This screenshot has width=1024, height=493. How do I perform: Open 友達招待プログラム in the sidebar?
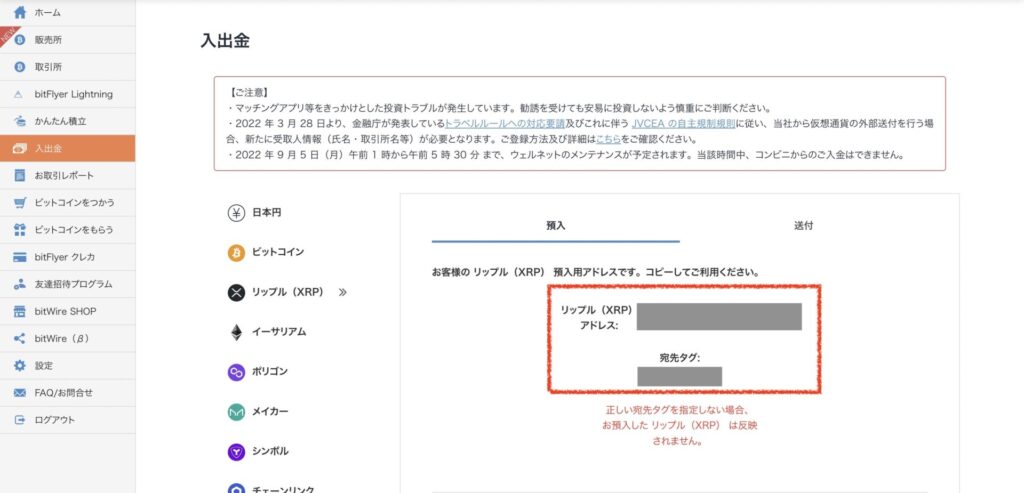[68, 284]
